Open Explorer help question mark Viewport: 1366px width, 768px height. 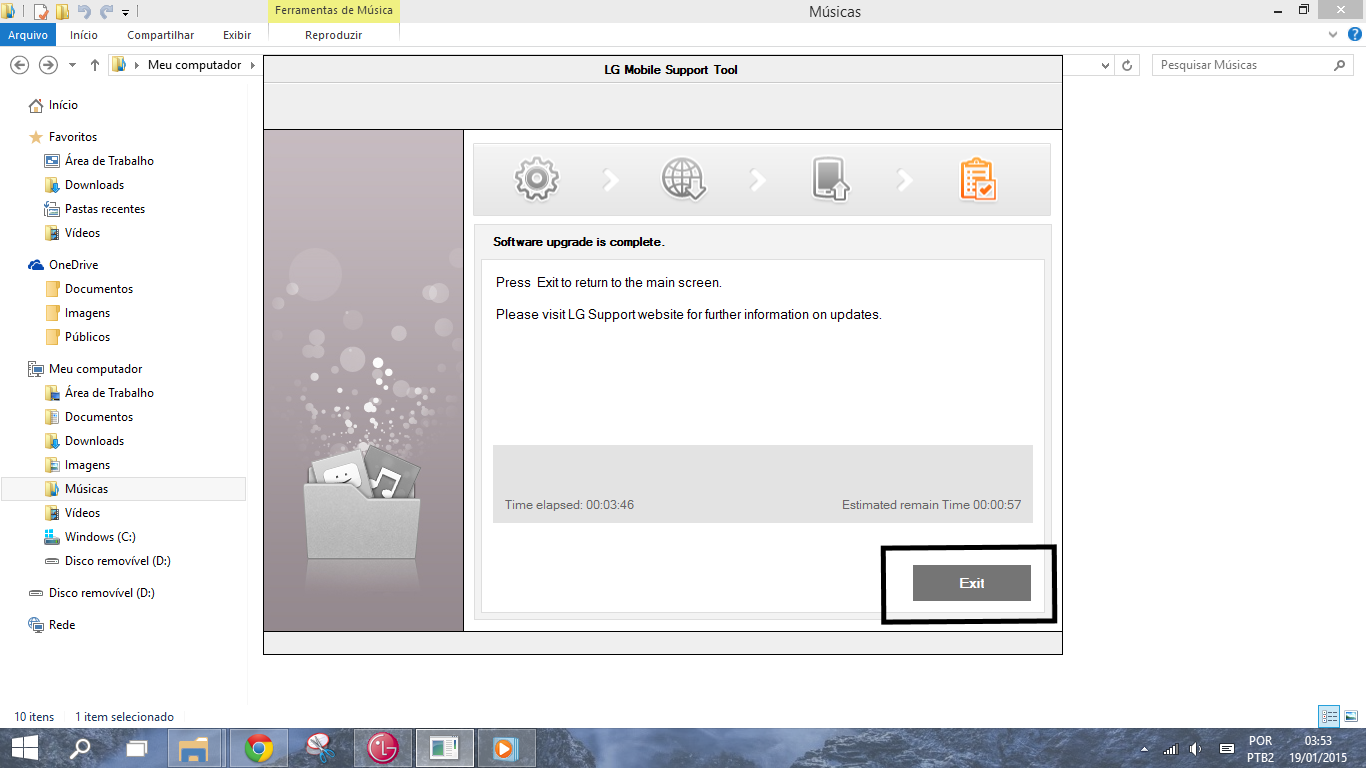point(1353,35)
